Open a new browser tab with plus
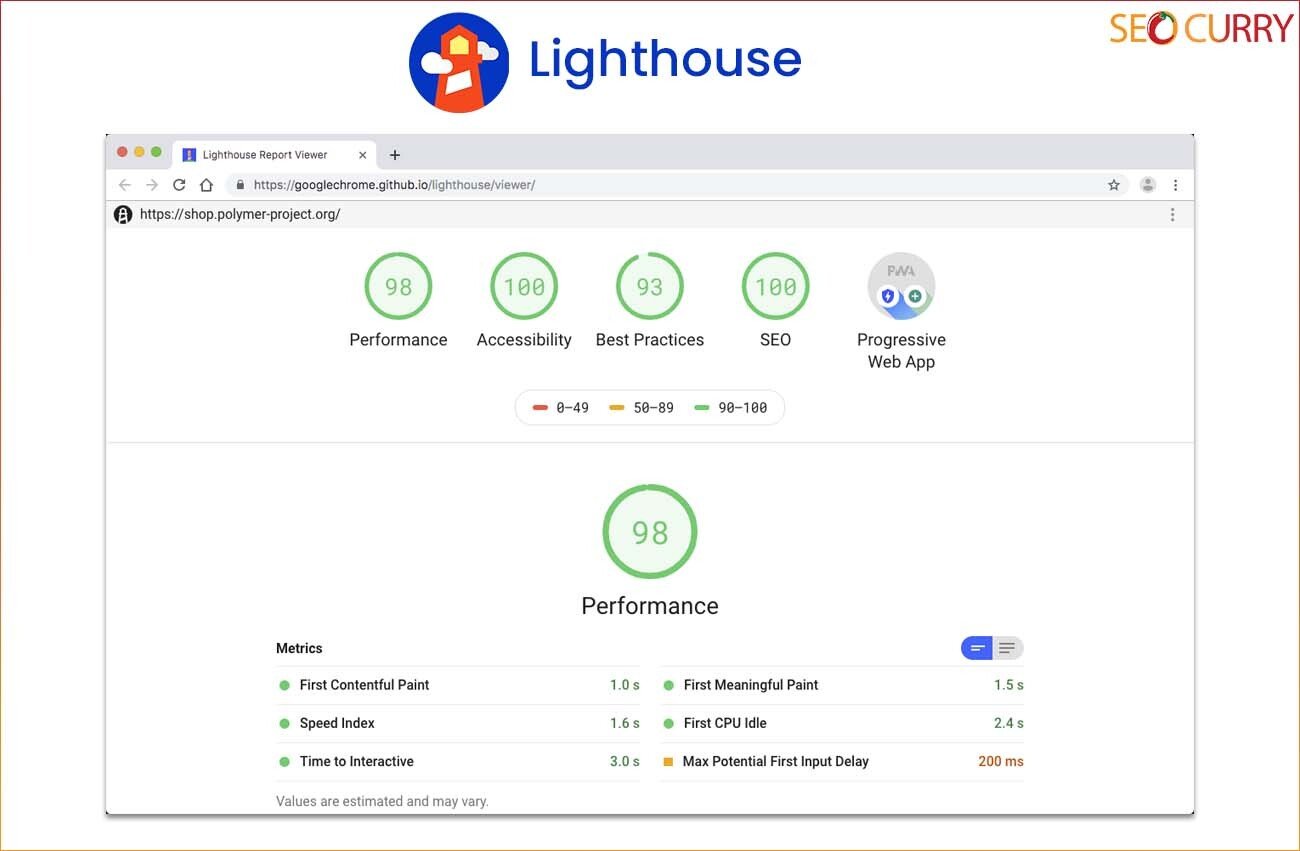 pyautogui.click(x=395, y=155)
